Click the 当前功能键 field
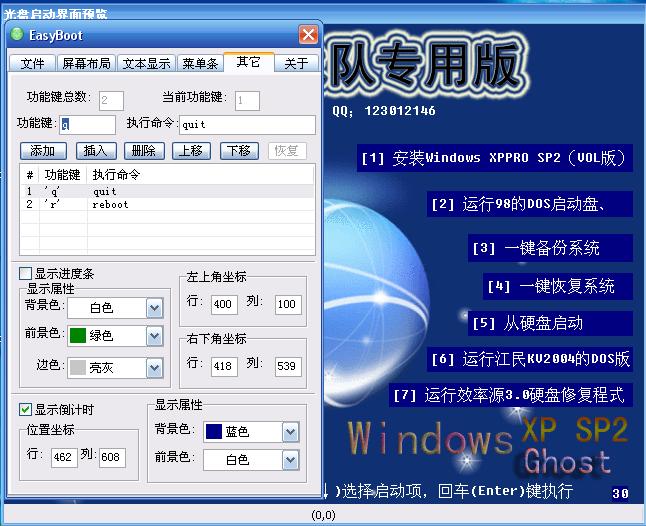 pyautogui.click(x=247, y=101)
